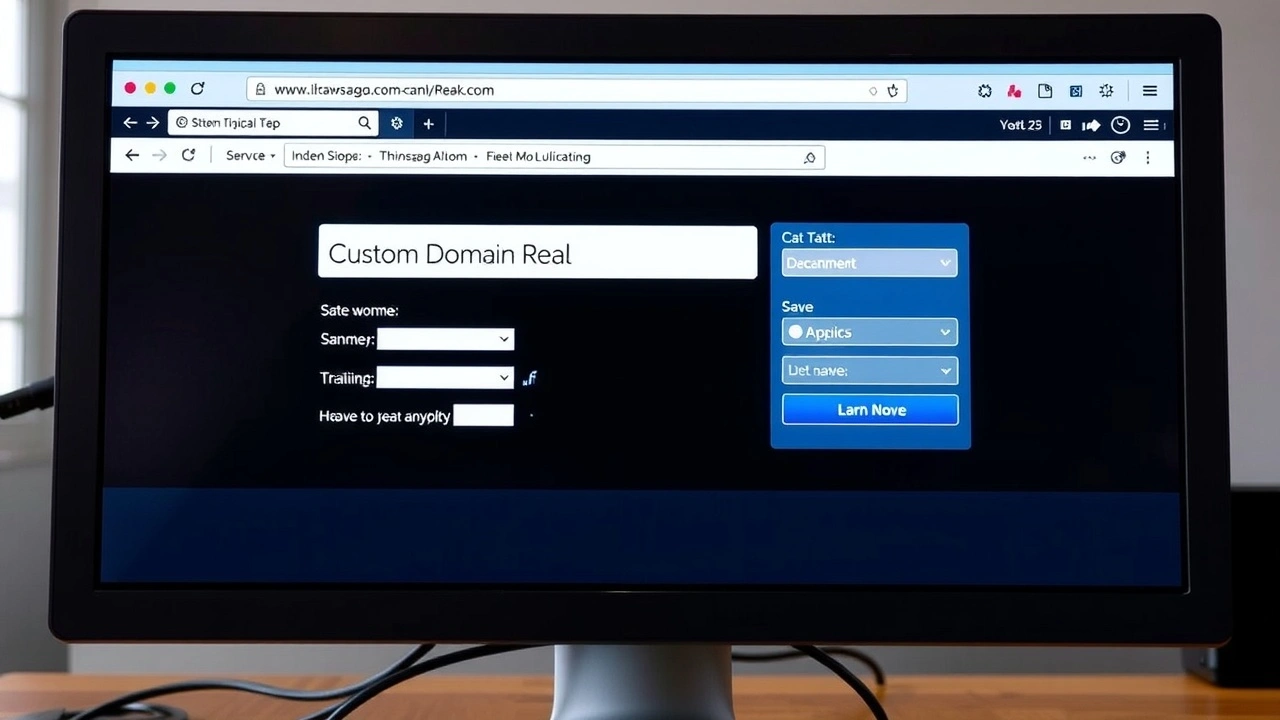Open the Uet nave dropdown
Screen dimensions: 1280x720
click(869, 370)
